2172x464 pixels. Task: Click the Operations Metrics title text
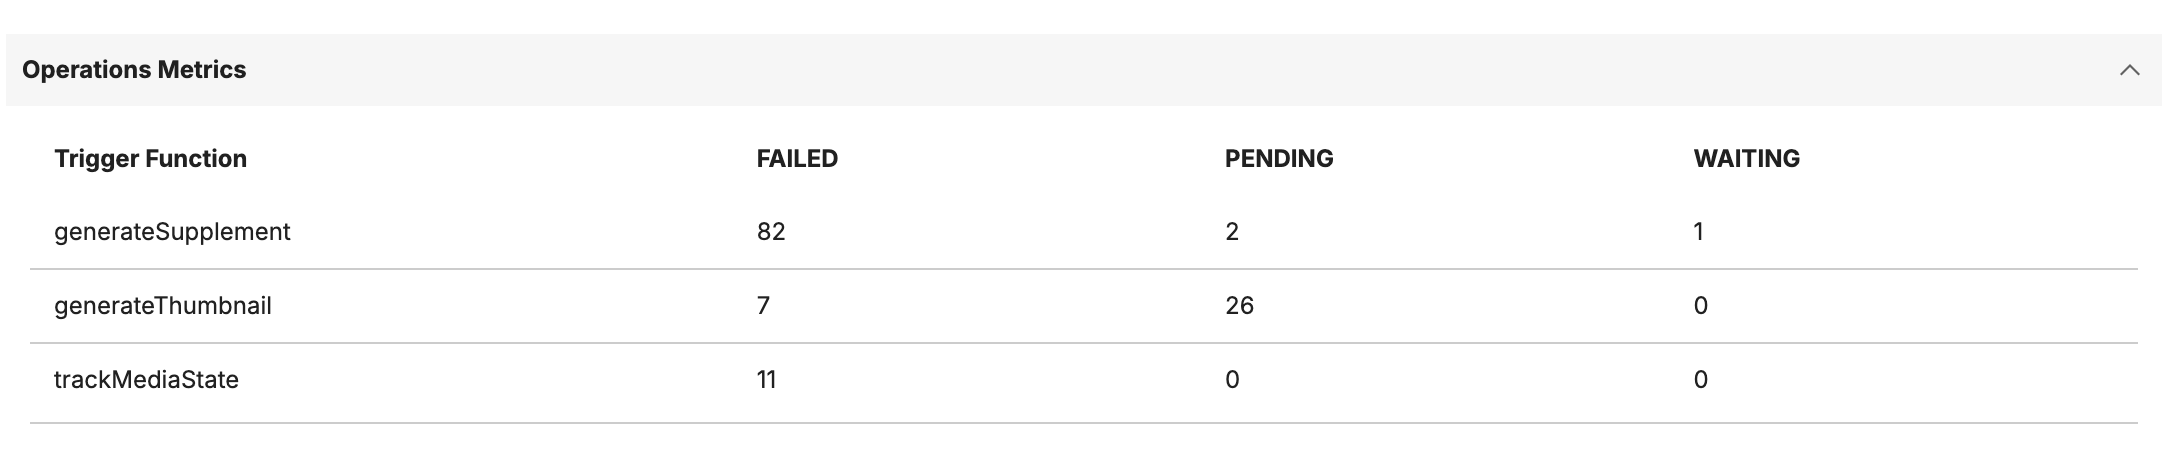point(134,70)
